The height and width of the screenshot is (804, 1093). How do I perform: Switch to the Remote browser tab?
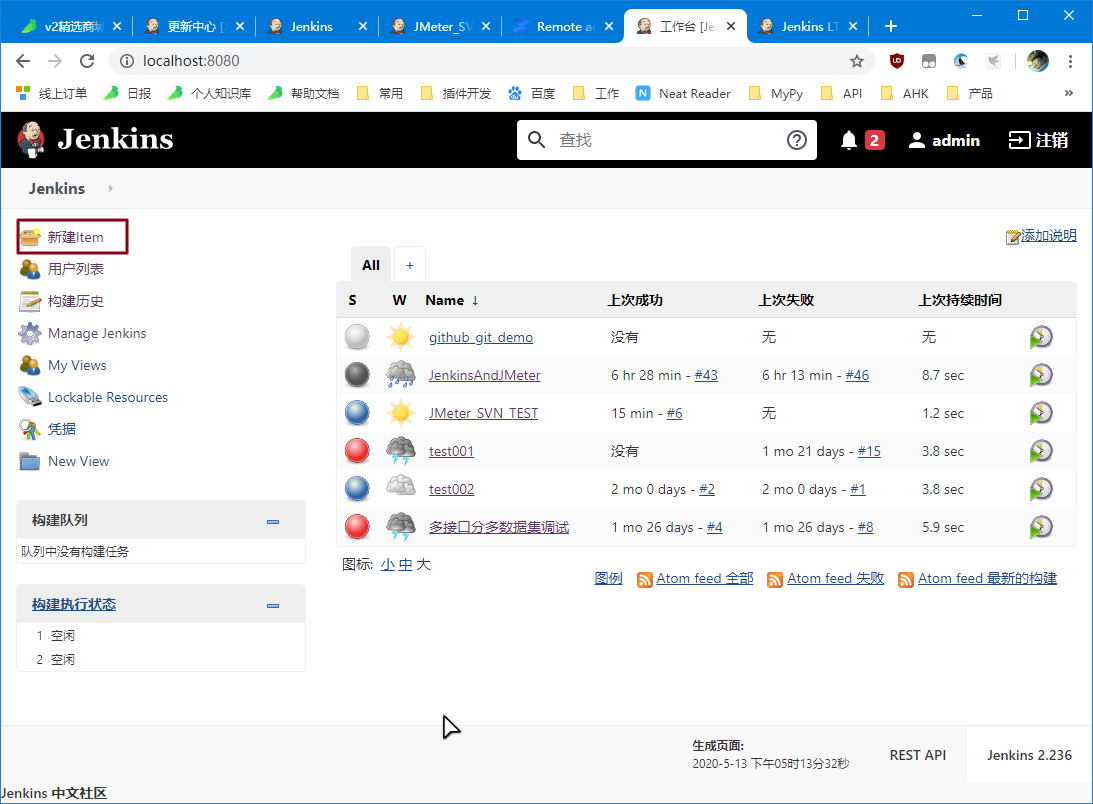pos(562,26)
